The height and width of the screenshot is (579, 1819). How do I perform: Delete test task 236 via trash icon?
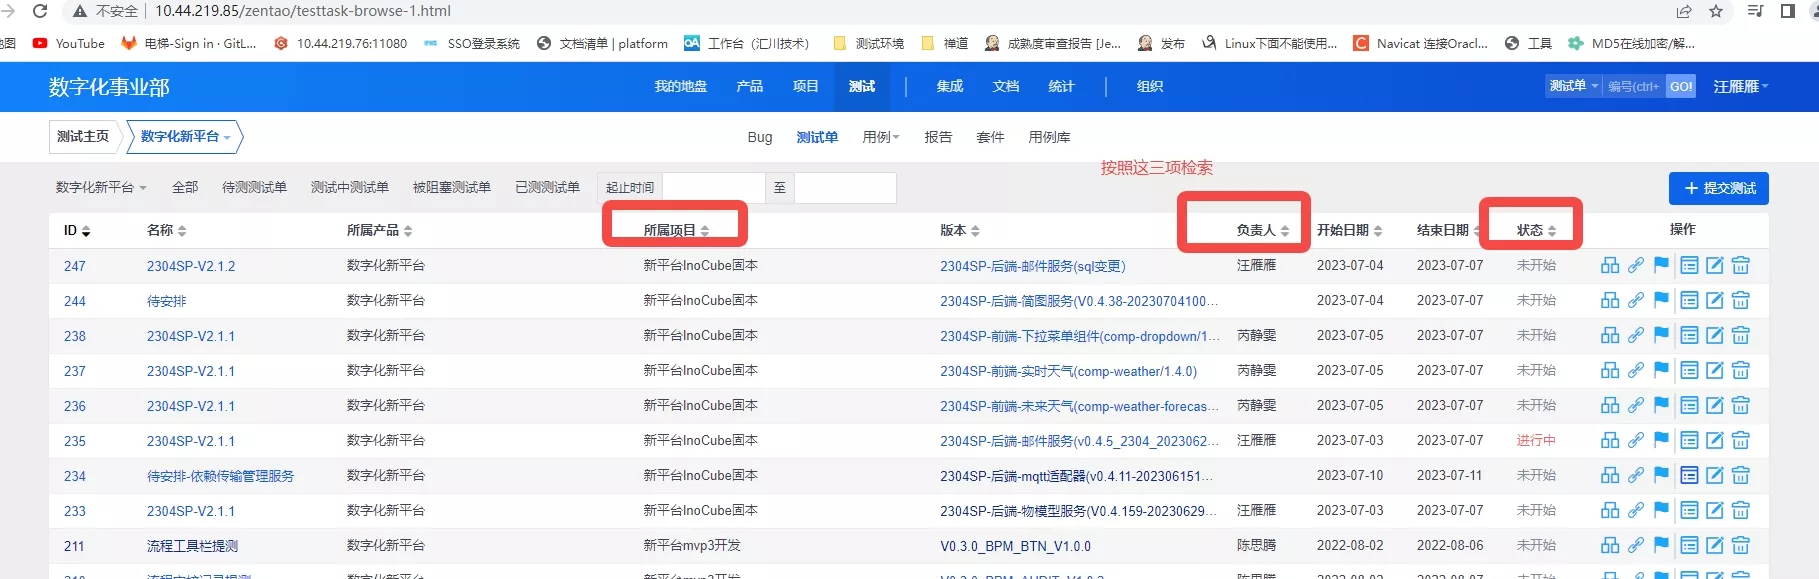click(1741, 406)
